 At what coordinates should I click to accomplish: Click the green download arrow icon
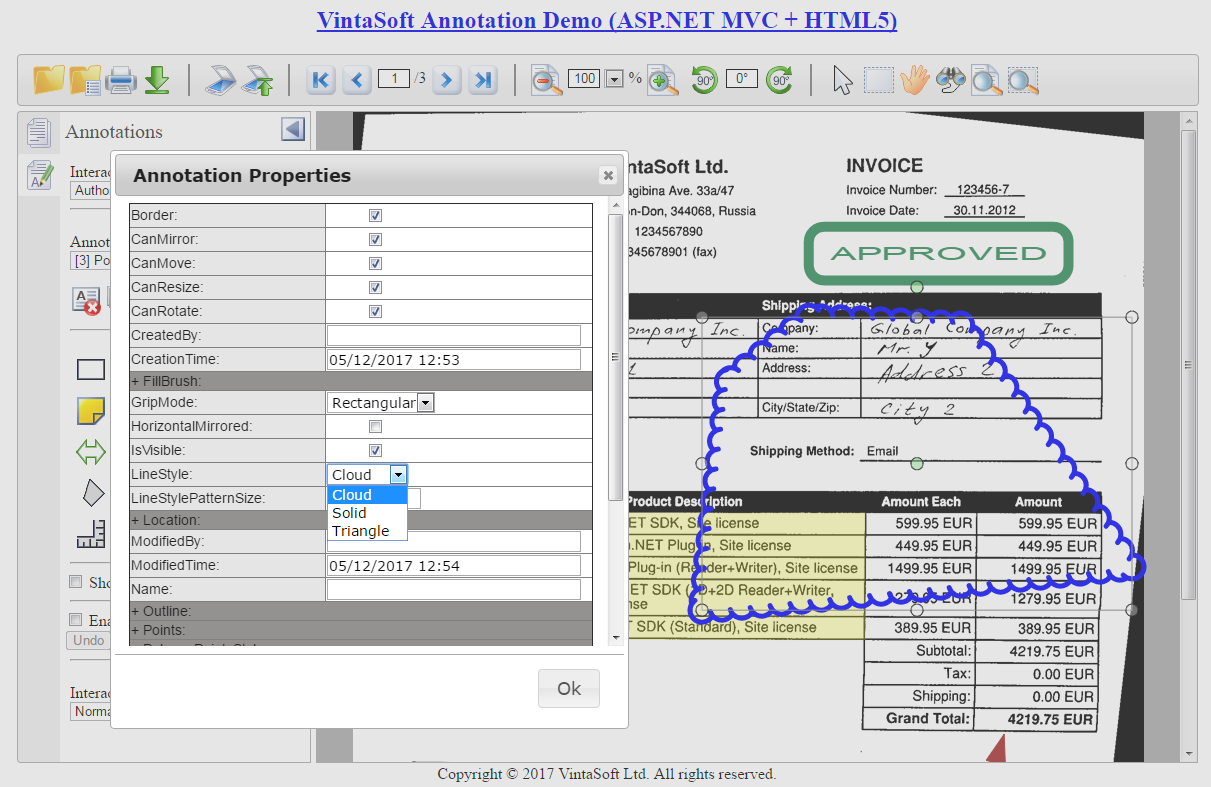click(x=157, y=80)
